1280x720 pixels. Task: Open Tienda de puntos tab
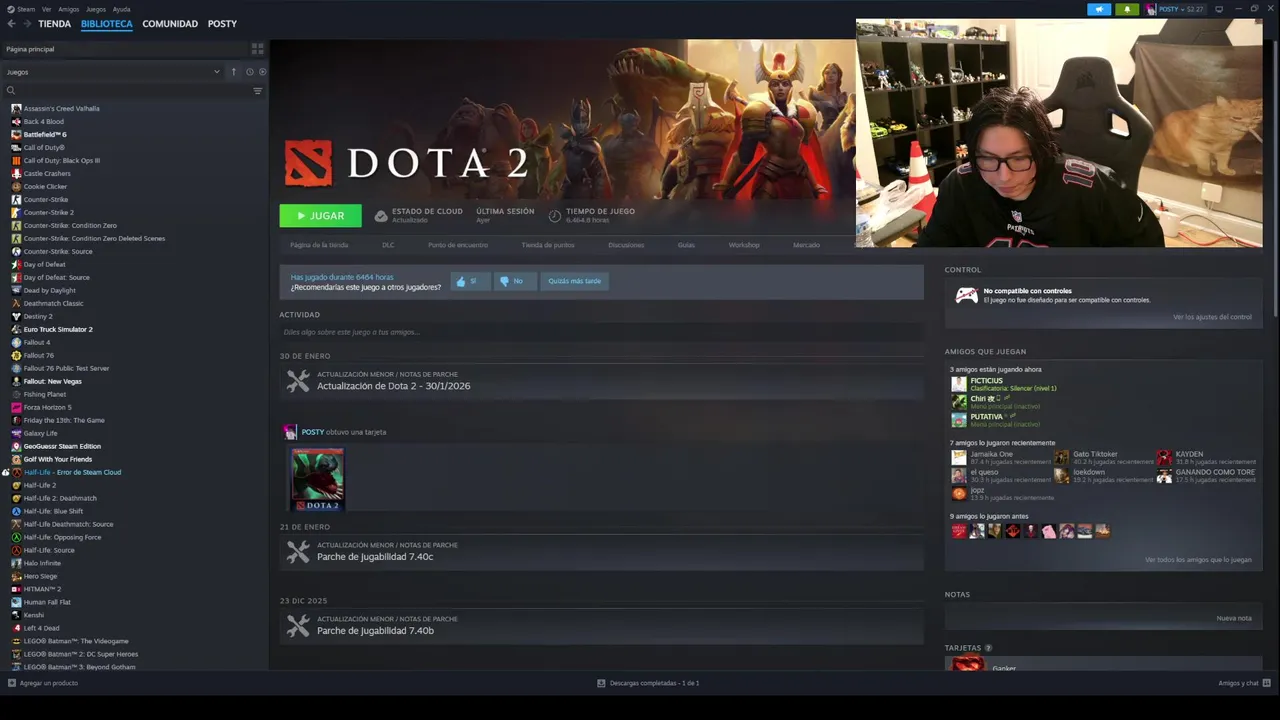(x=548, y=245)
